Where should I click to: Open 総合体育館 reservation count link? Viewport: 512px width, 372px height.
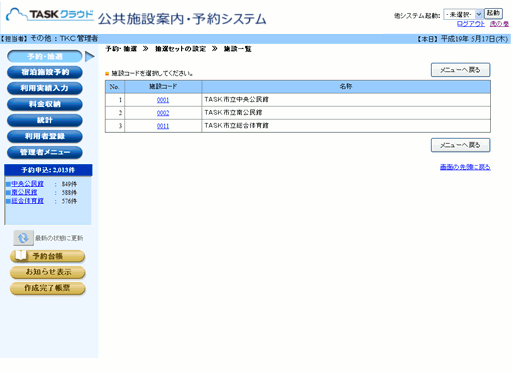tap(27, 201)
